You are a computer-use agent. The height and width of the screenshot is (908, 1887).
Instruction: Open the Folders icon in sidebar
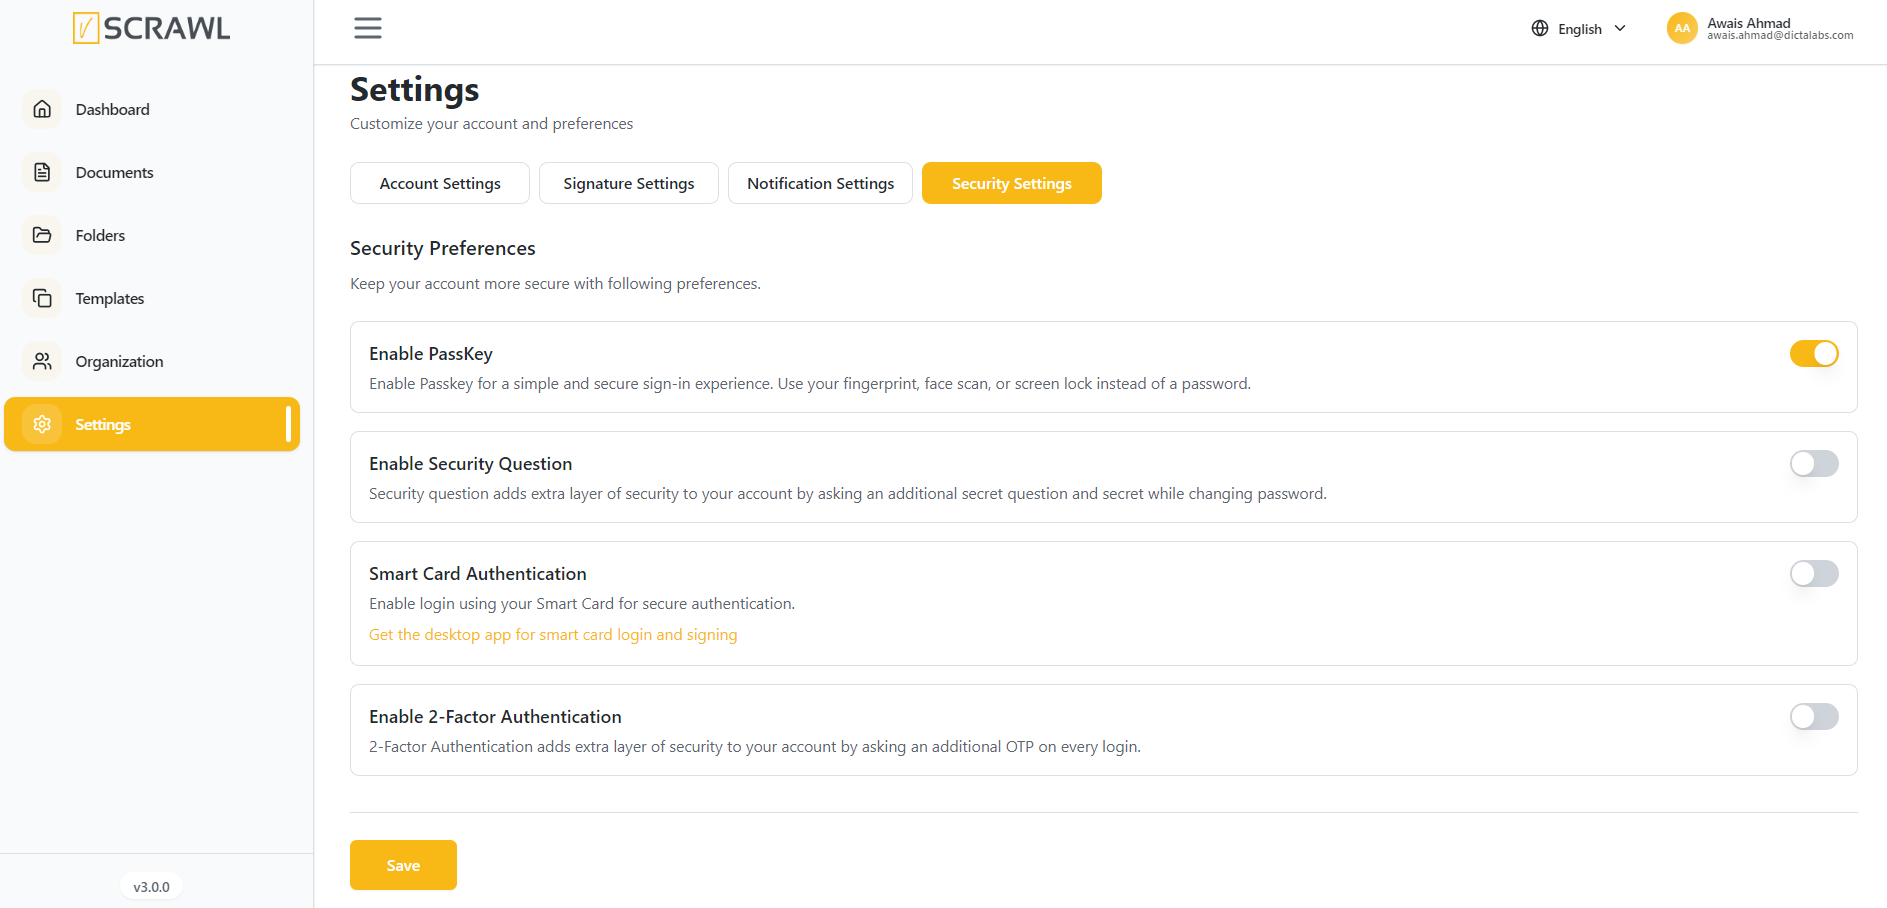(x=42, y=235)
